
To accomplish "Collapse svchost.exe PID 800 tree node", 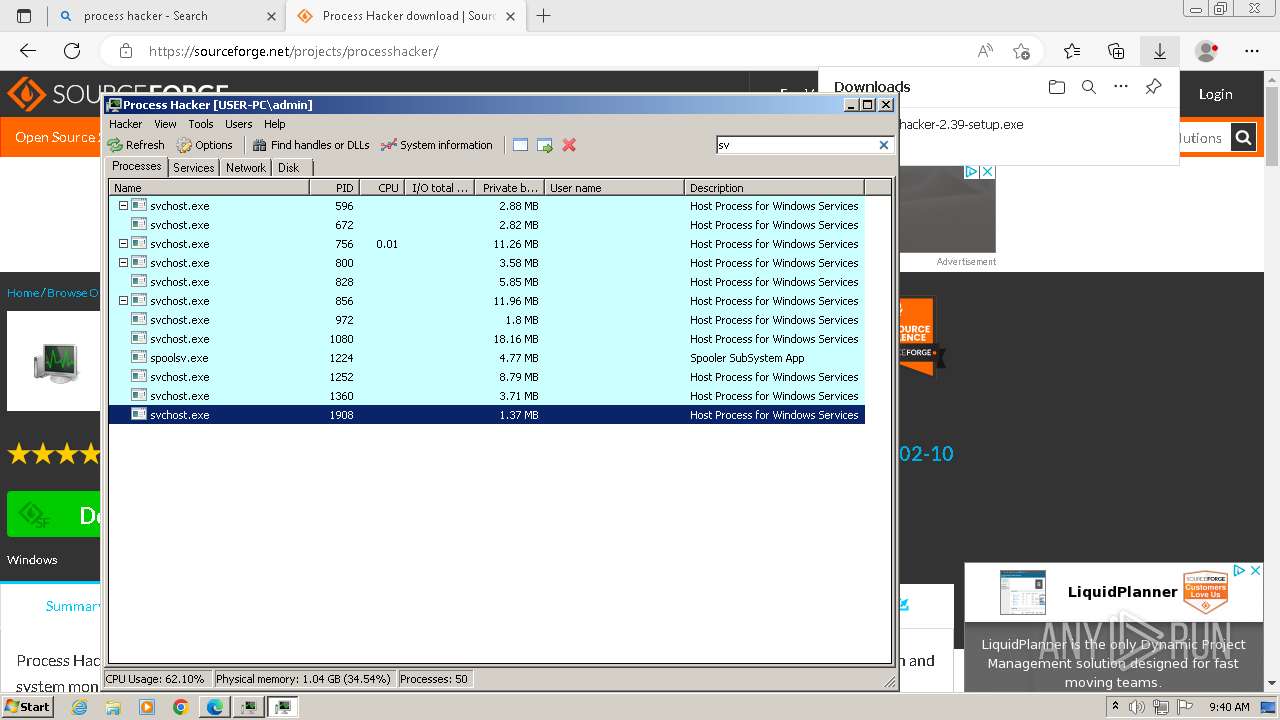I will click(123, 263).
